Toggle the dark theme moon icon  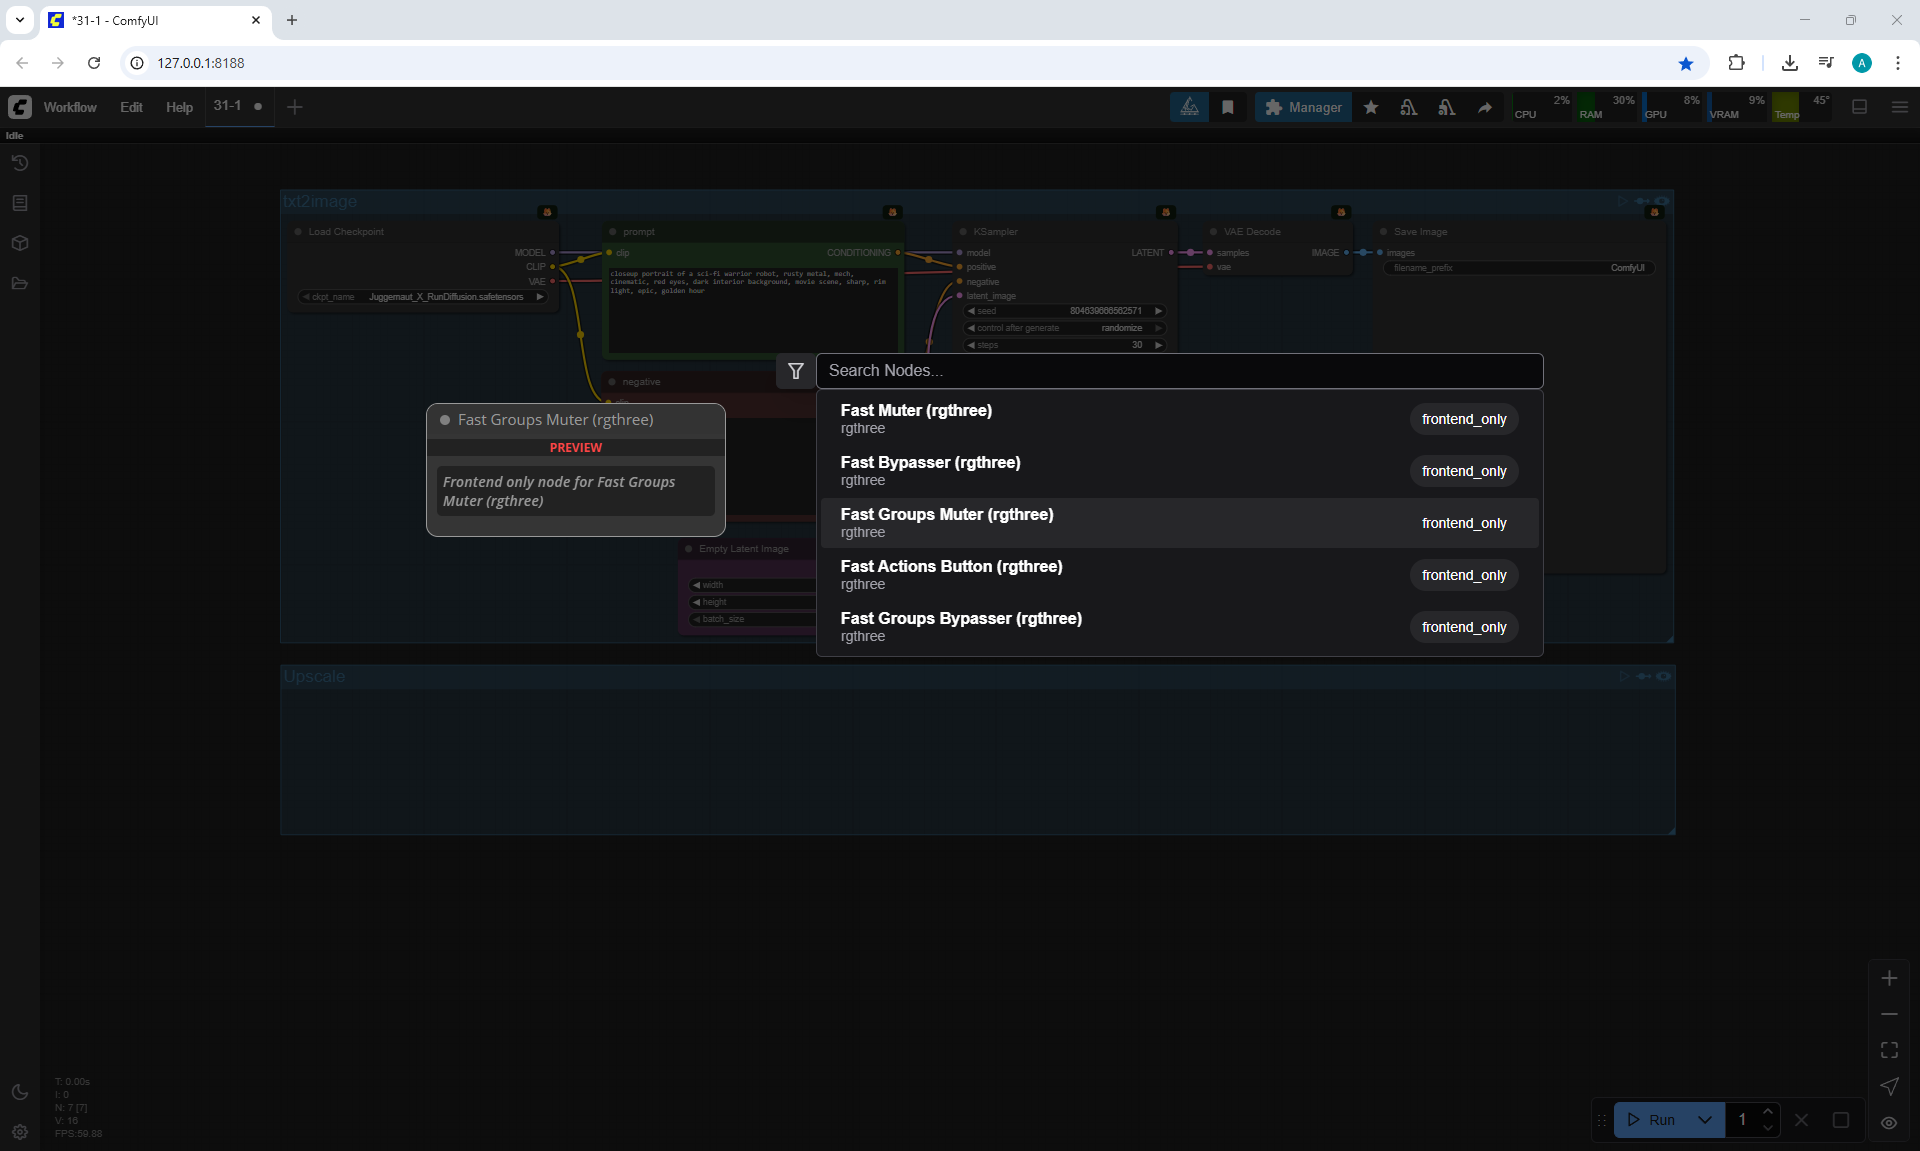tap(20, 1092)
